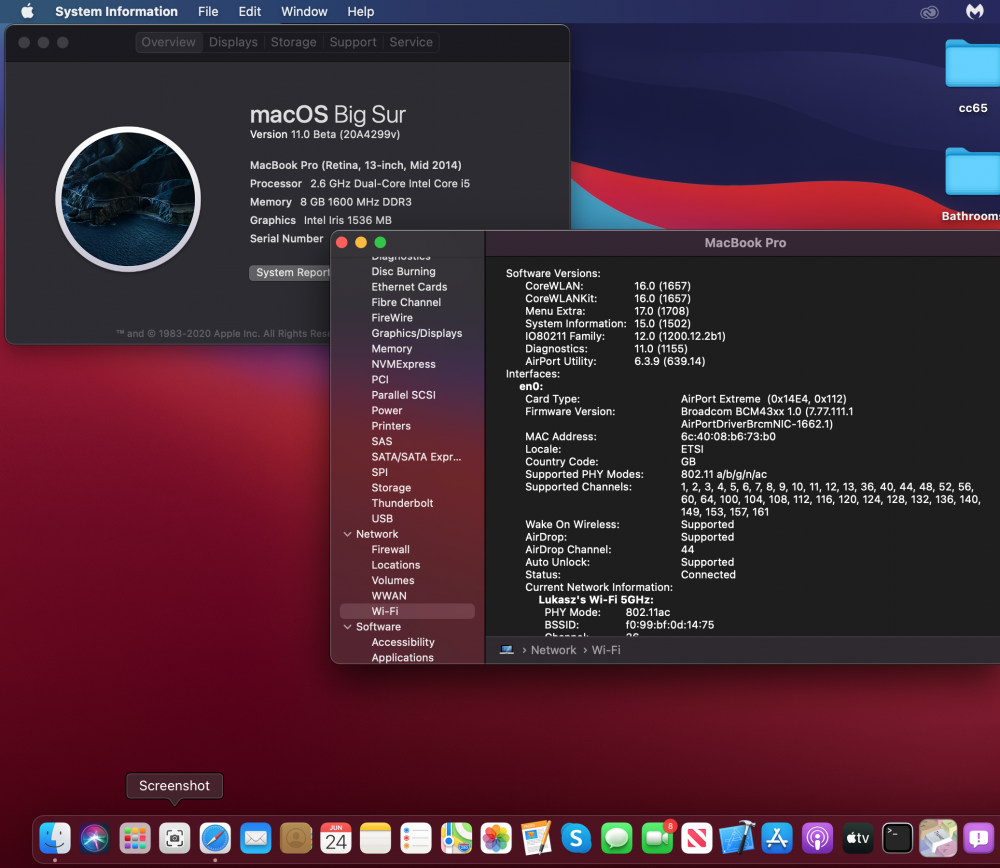
Task: Open FaceTime with 8 notifications badge
Action: 657,838
